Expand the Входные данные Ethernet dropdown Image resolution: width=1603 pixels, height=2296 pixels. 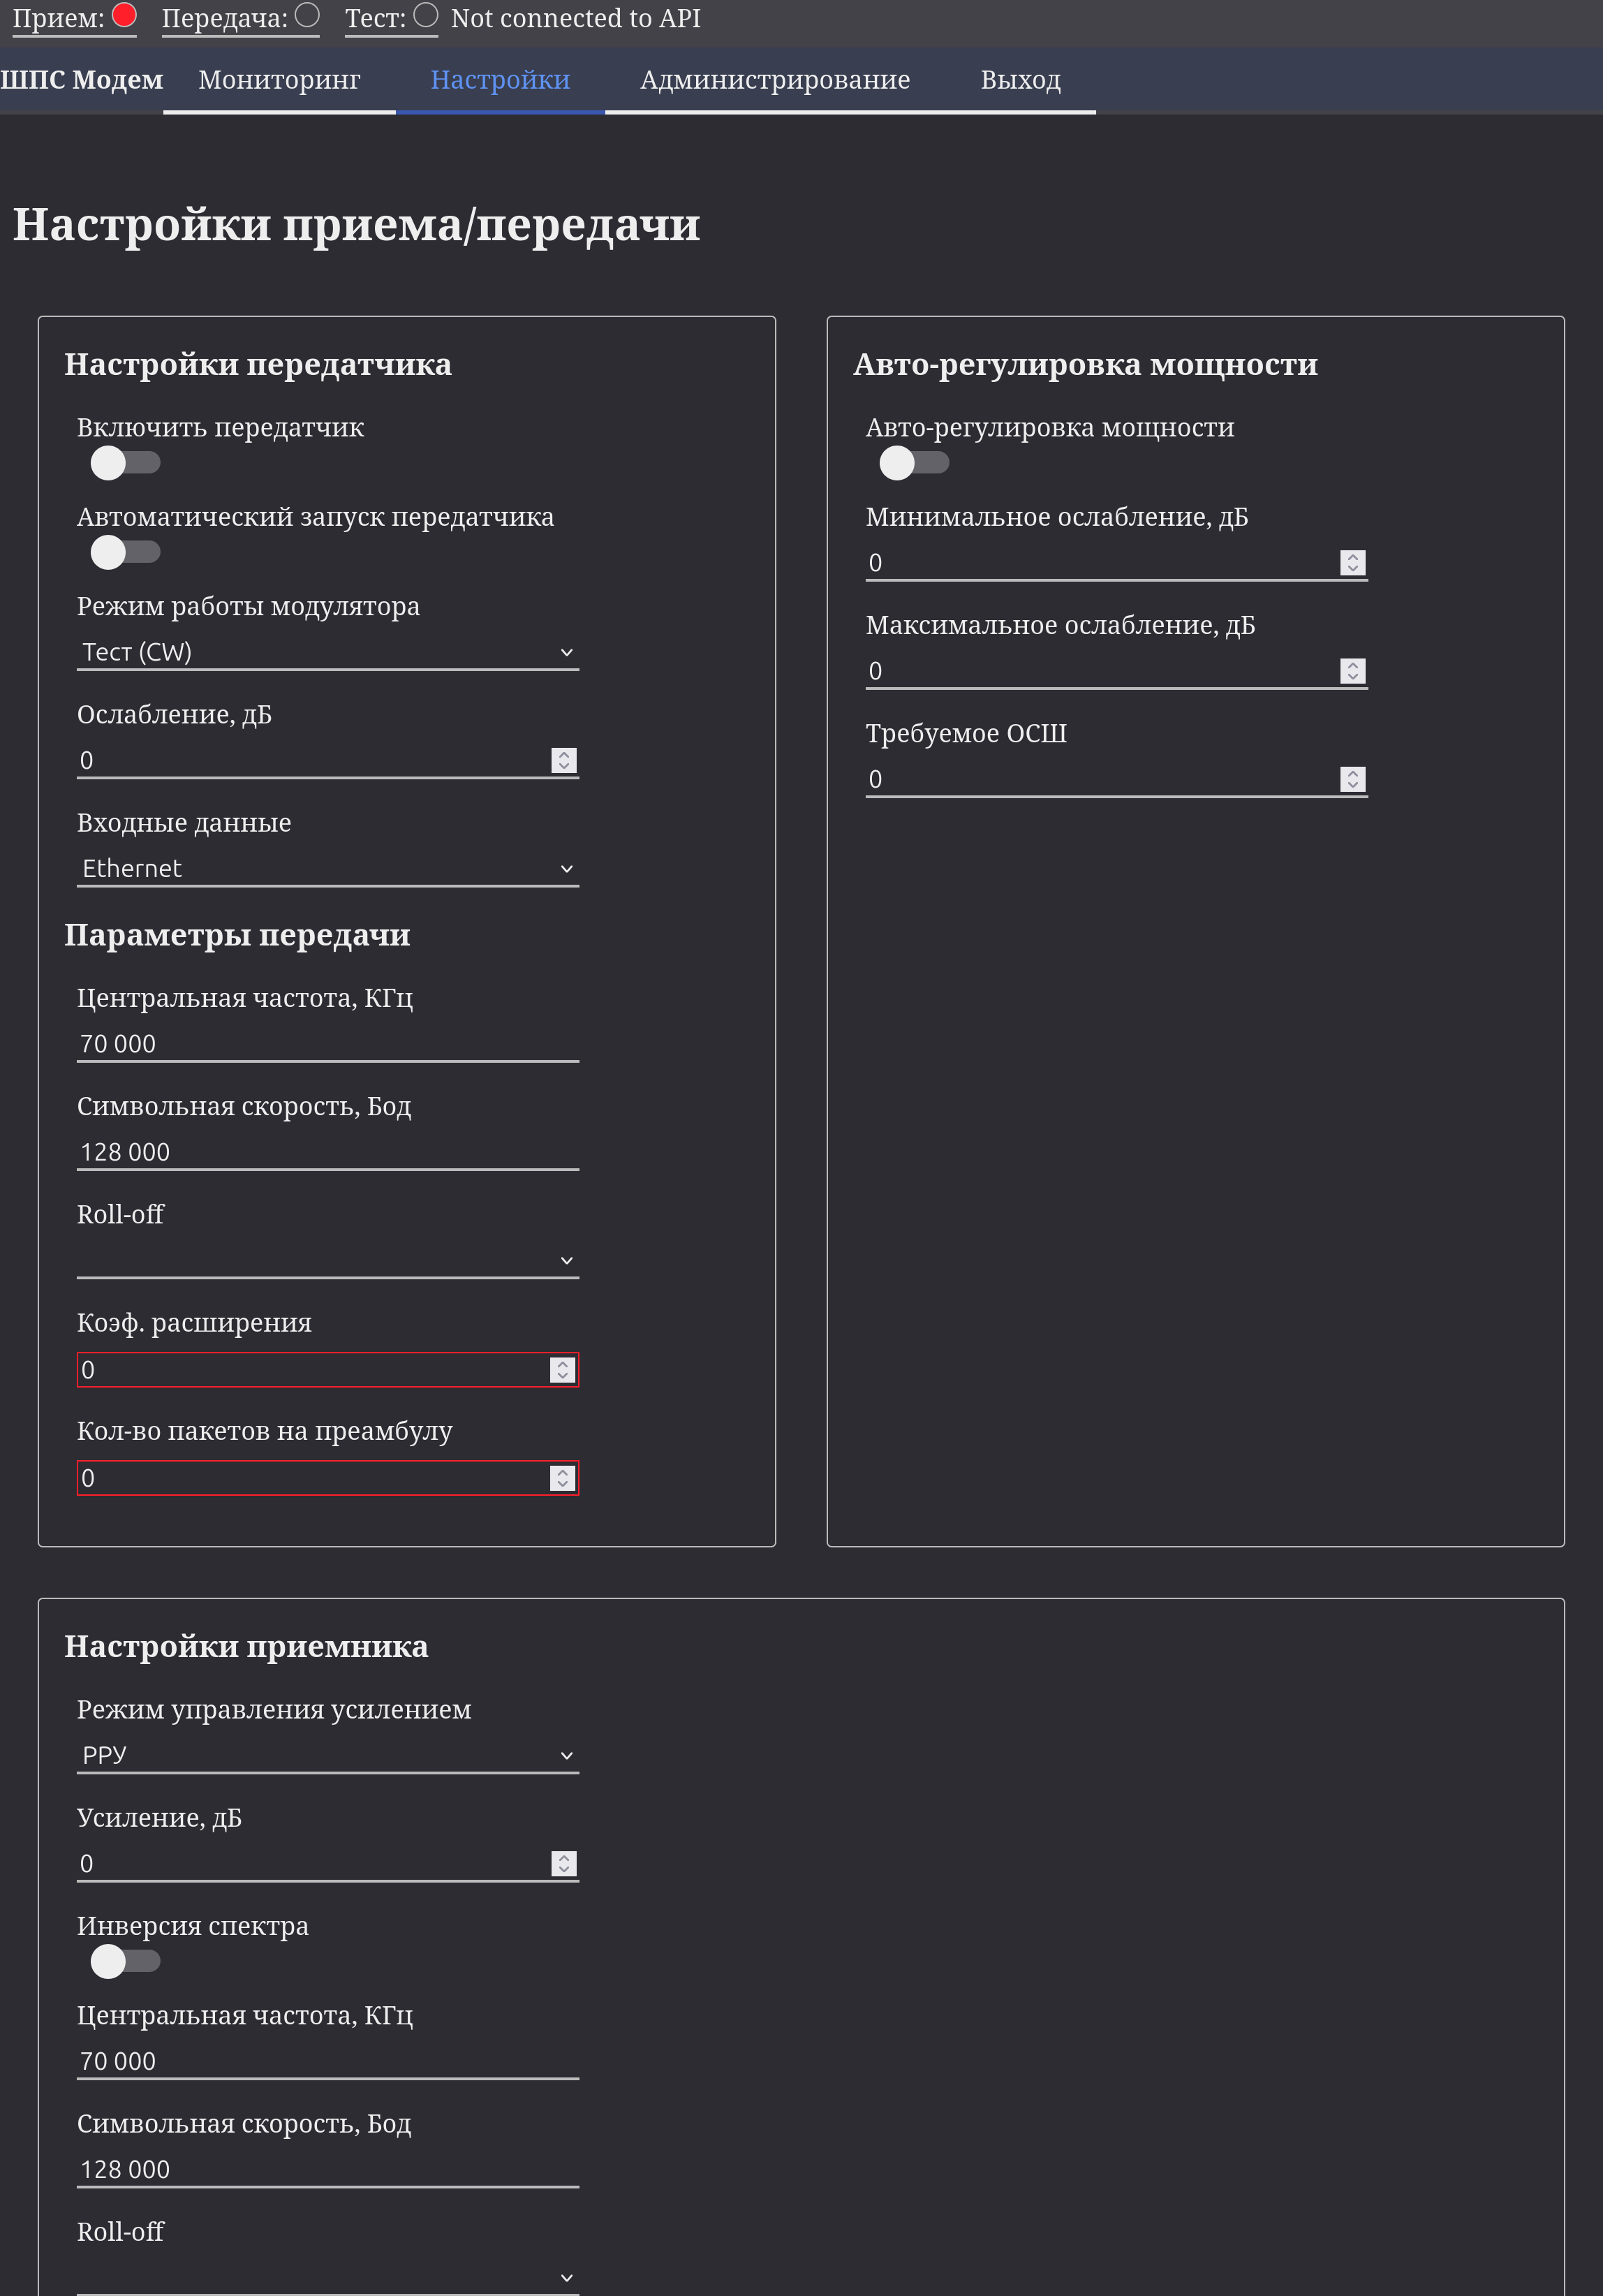(327, 868)
